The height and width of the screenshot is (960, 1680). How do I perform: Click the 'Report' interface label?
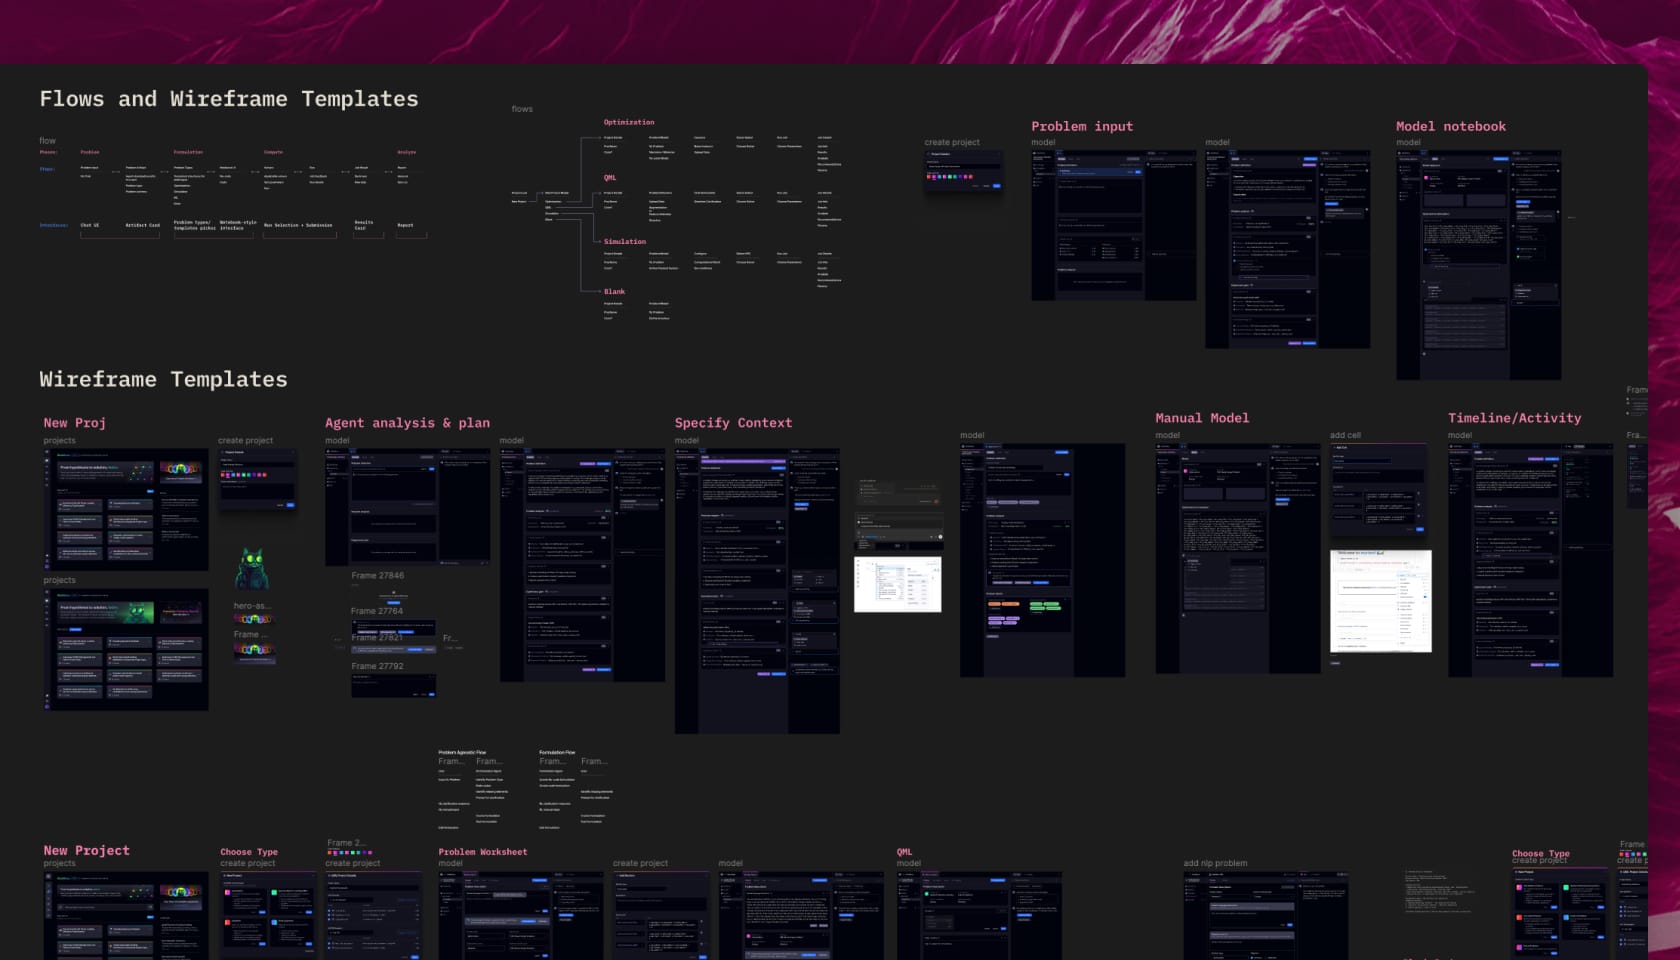point(405,225)
